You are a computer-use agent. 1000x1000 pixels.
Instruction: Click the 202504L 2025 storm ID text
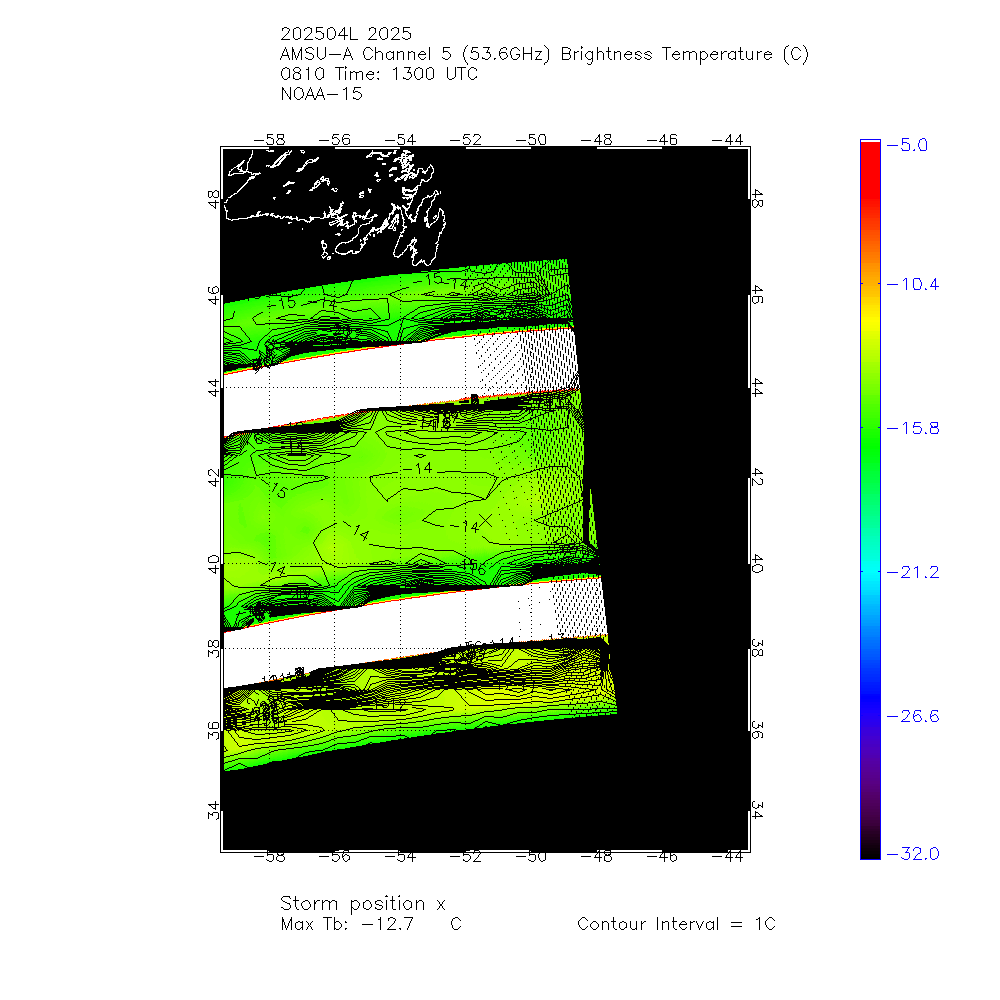[x=346, y=34]
